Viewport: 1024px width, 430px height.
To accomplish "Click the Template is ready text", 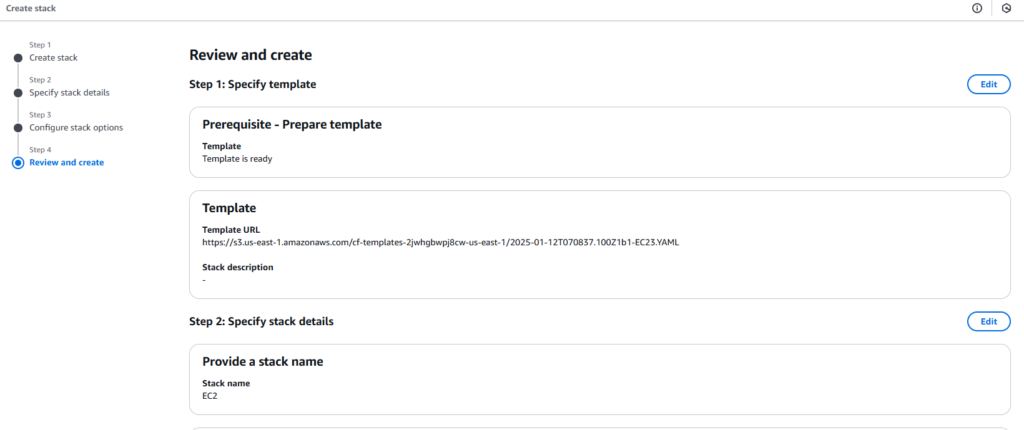I will coord(237,158).
